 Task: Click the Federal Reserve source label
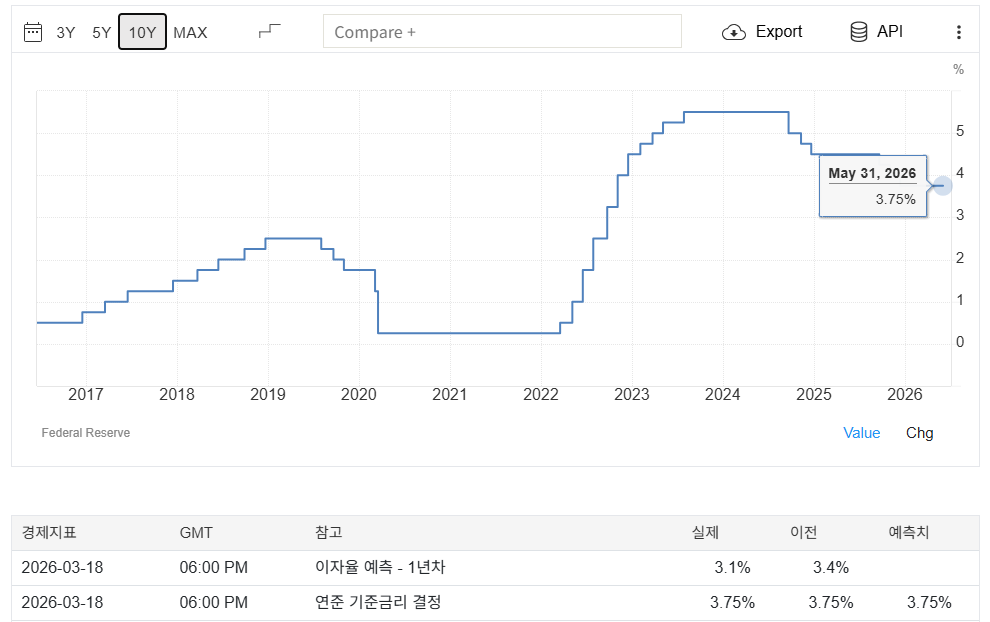(x=86, y=433)
